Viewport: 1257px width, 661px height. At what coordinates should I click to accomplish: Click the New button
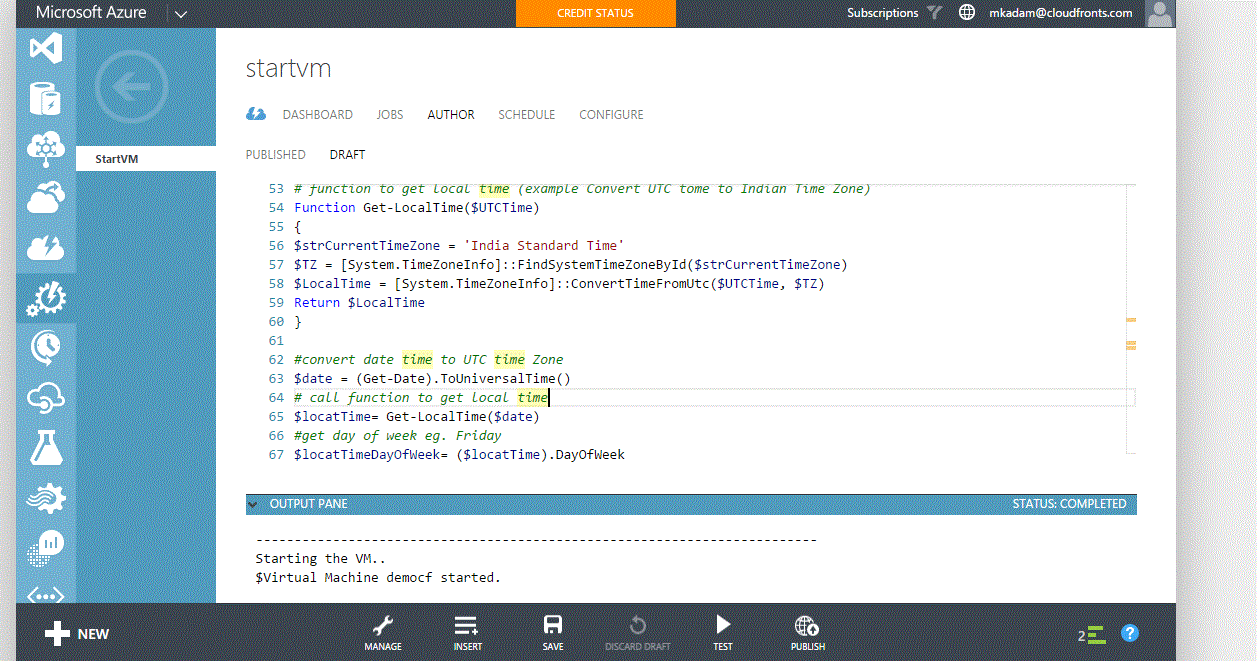pos(77,634)
